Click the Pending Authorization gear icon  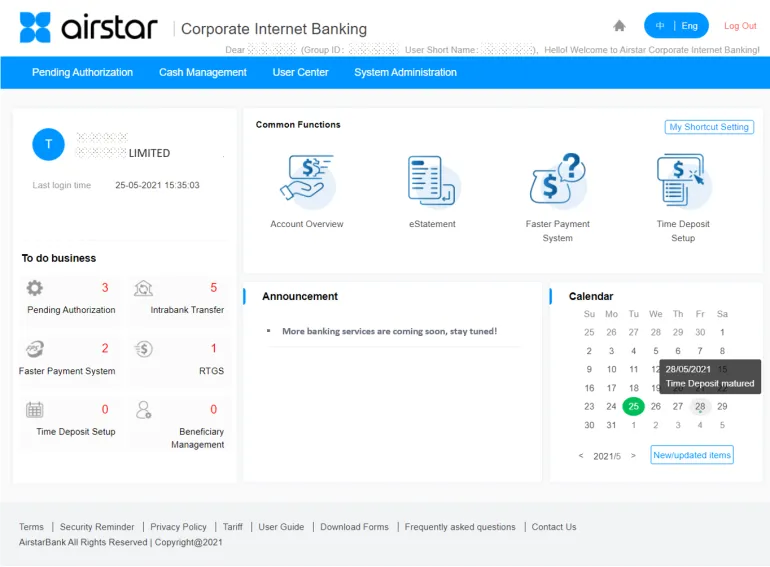point(34,288)
